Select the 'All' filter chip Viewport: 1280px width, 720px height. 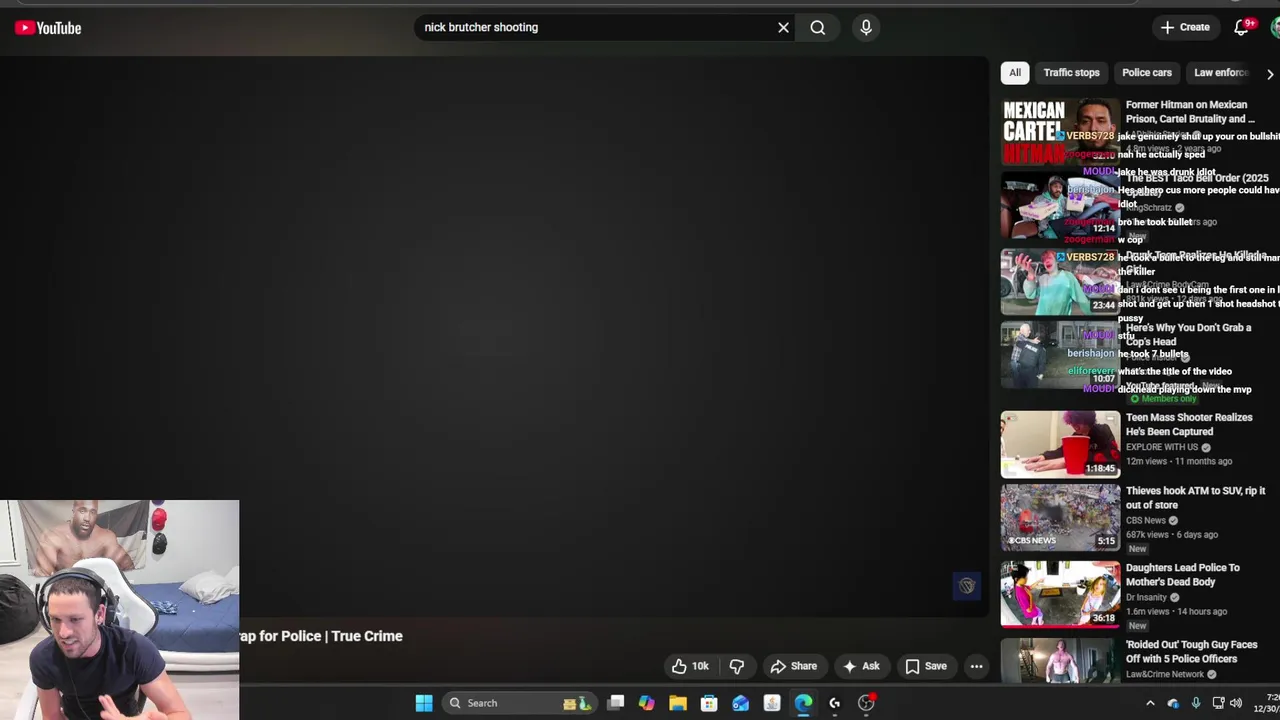pos(1015,73)
